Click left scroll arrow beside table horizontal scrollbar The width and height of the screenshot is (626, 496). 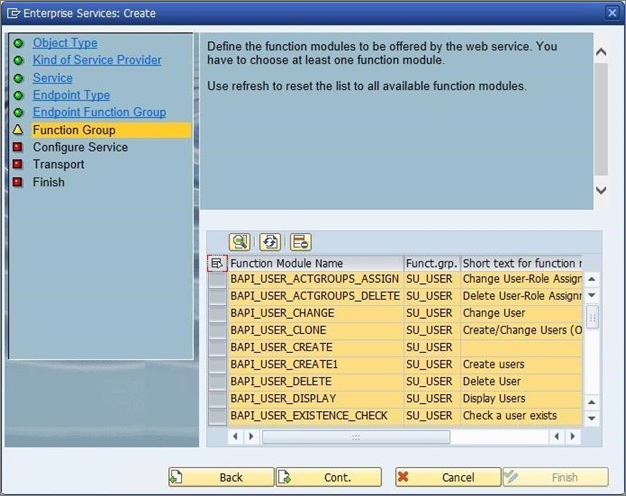(235, 436)
